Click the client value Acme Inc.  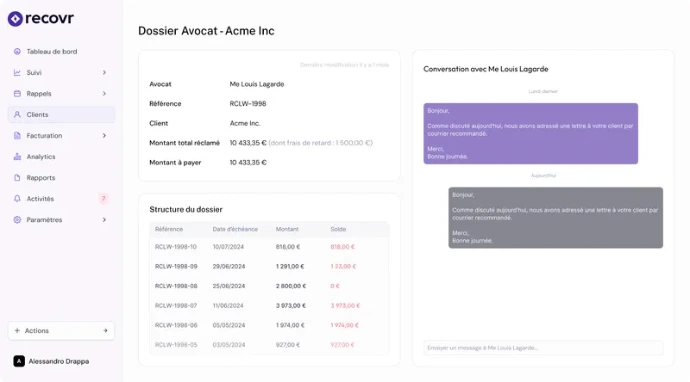tap(245, 123)
